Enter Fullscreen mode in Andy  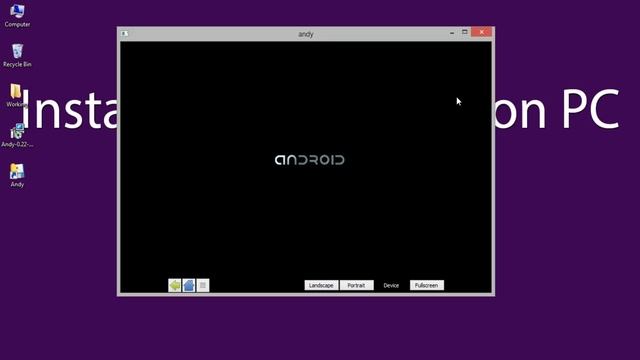tap(427, 285)
